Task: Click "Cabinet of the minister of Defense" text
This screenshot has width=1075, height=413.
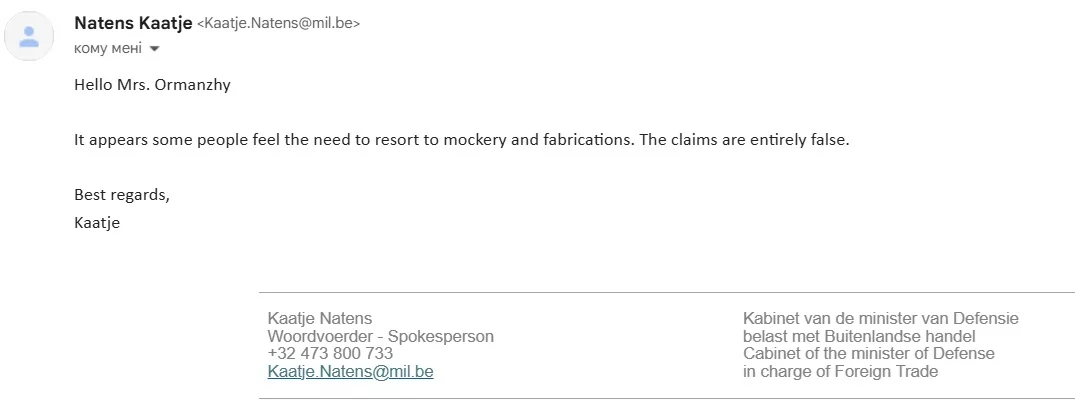Action: (868, 354)
